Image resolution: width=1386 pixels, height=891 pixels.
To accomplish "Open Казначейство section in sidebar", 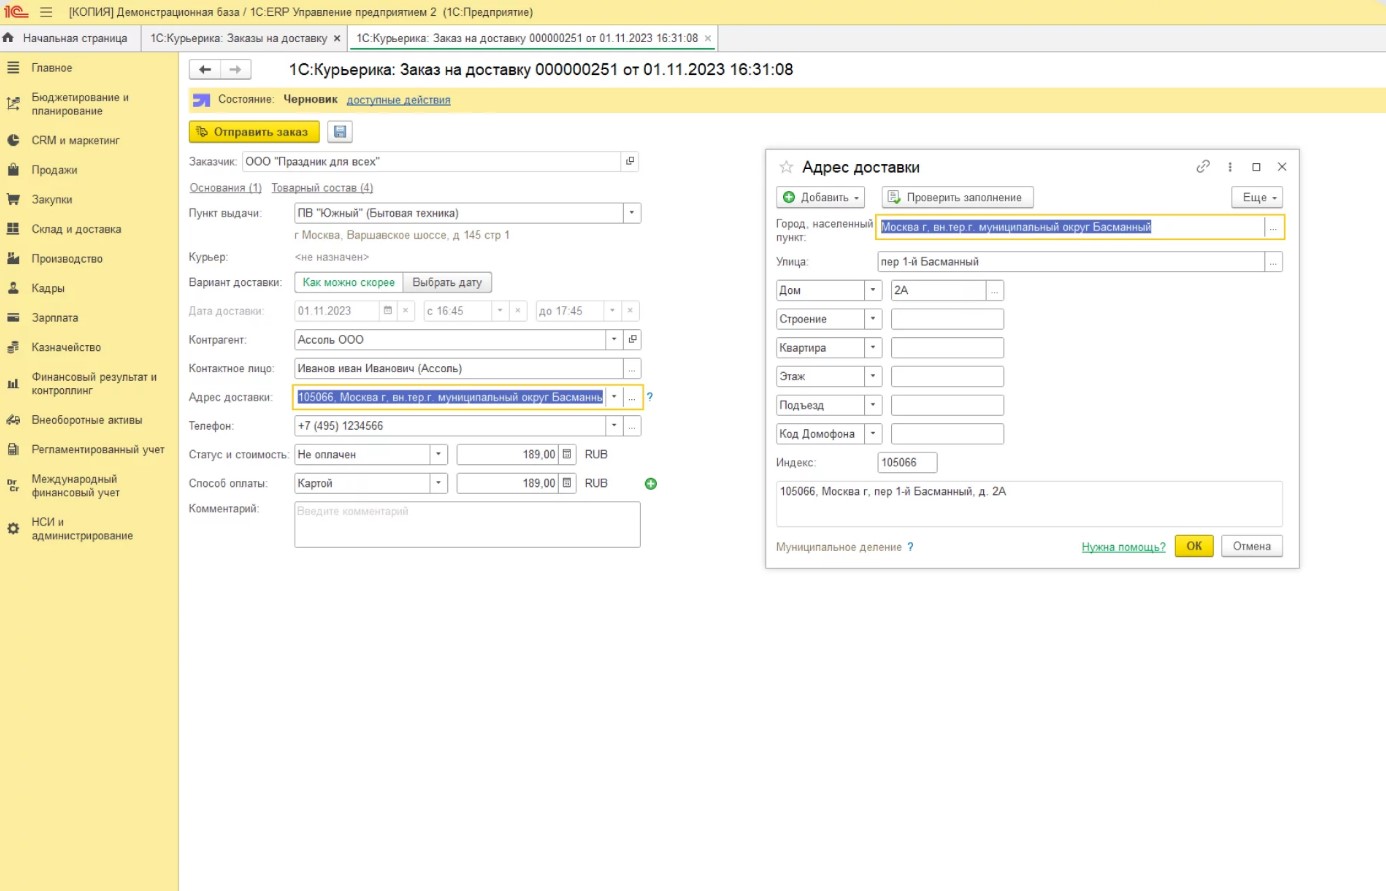I will (x=66, y=347).
